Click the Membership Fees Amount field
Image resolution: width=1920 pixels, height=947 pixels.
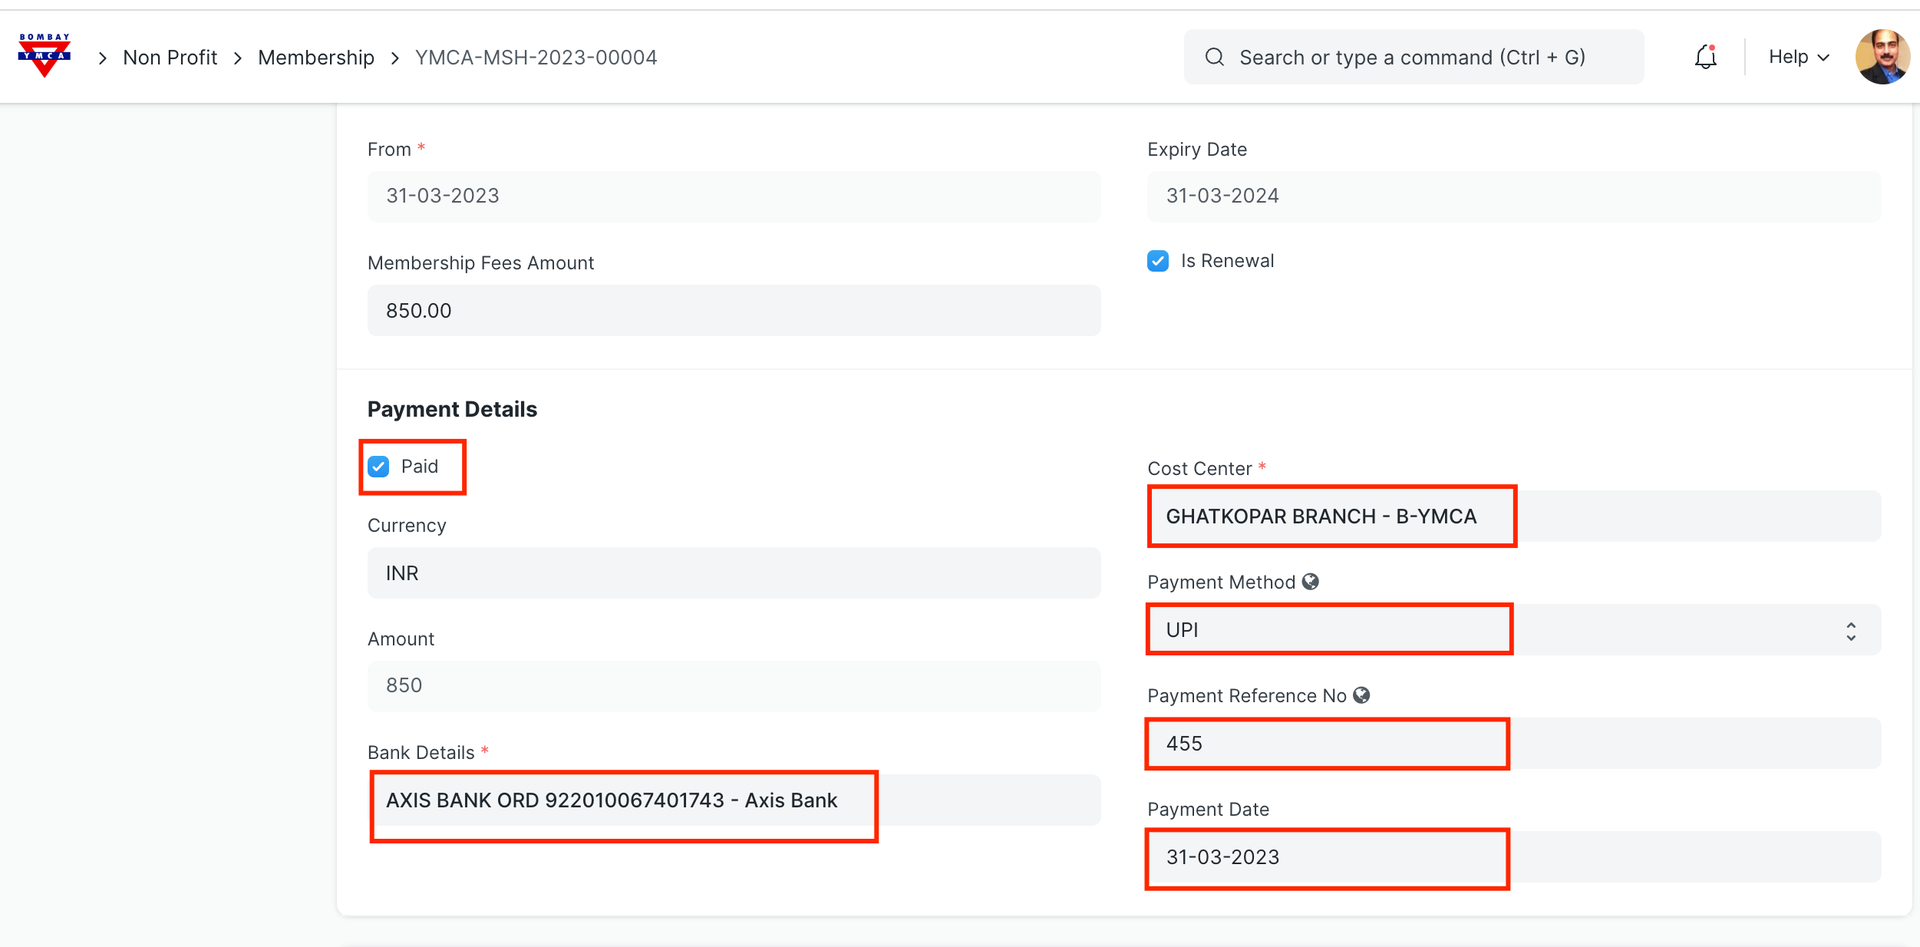[733, 311]
